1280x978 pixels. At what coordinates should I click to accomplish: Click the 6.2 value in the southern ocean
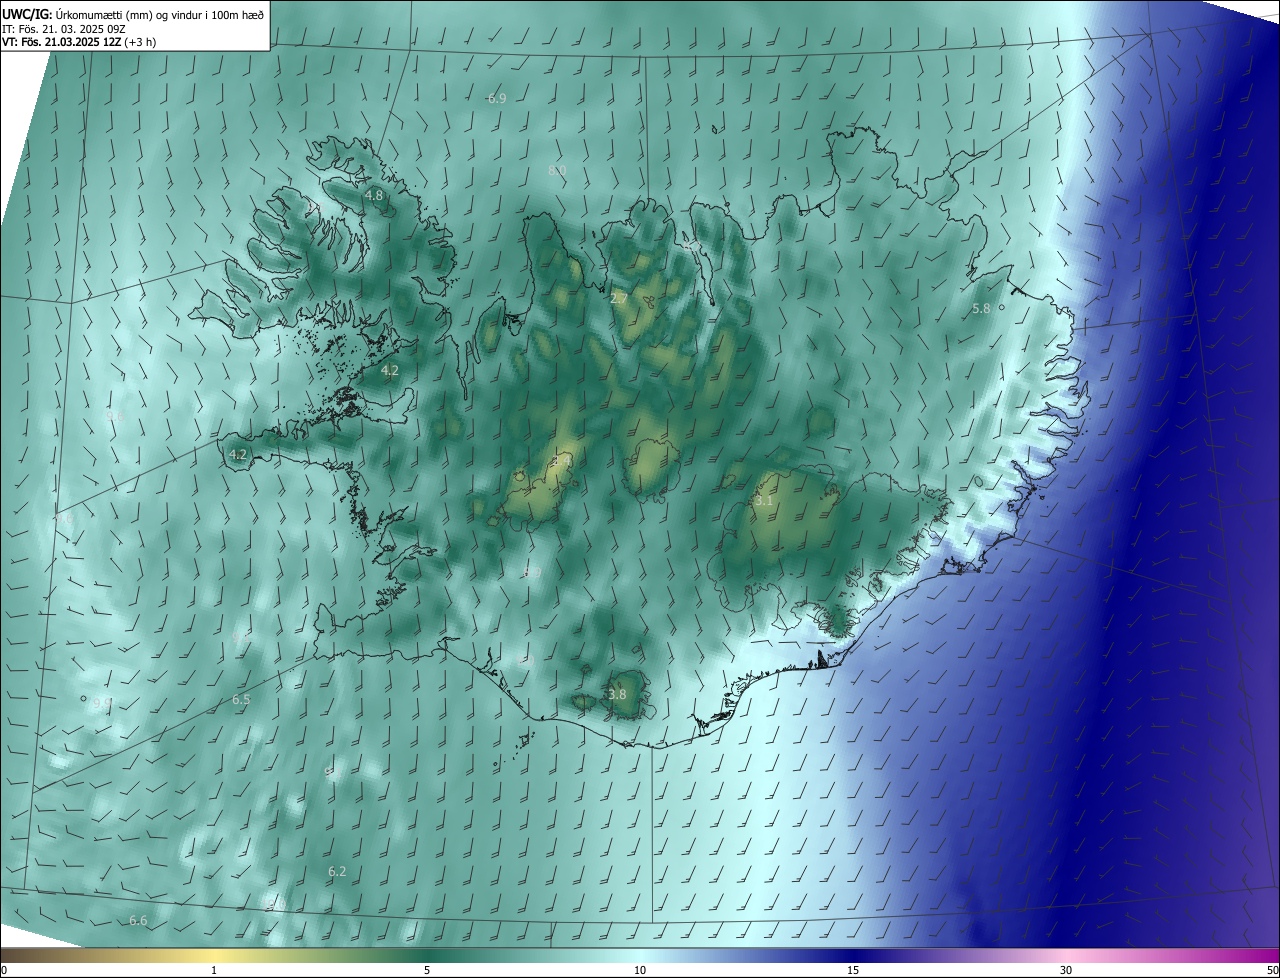click(337, 872)
